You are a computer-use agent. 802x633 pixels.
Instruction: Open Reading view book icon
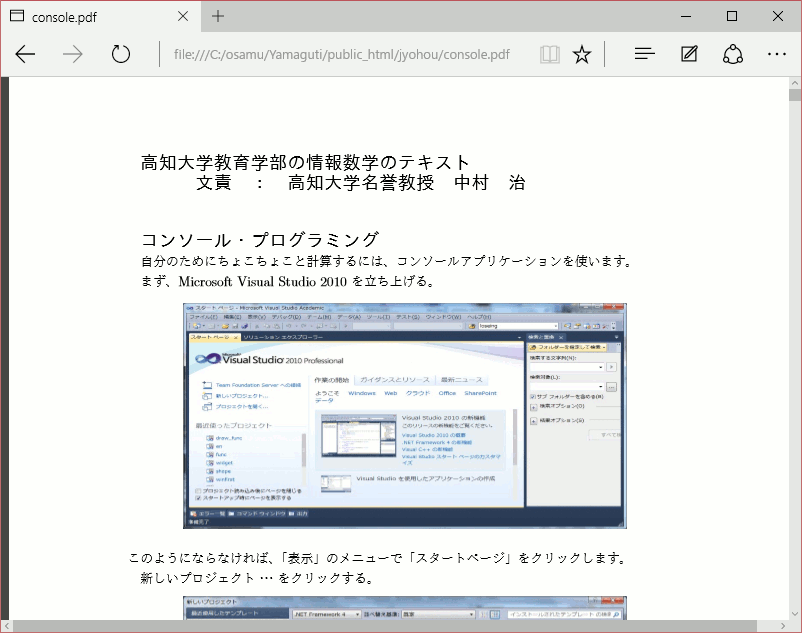[550, 54]
